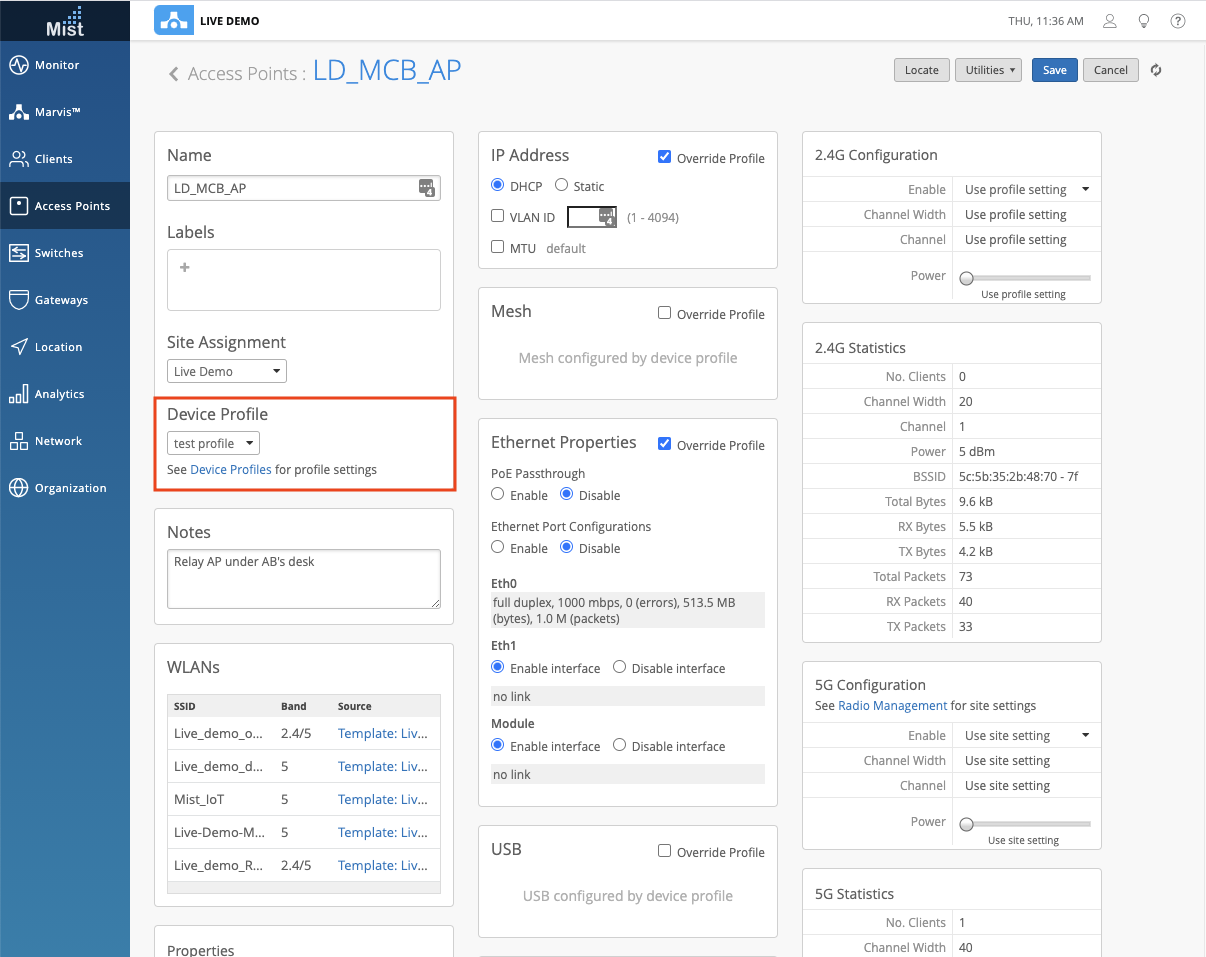The image size is (1206, 957).
Task: Open the user account icon
Action: [1109, 21]
